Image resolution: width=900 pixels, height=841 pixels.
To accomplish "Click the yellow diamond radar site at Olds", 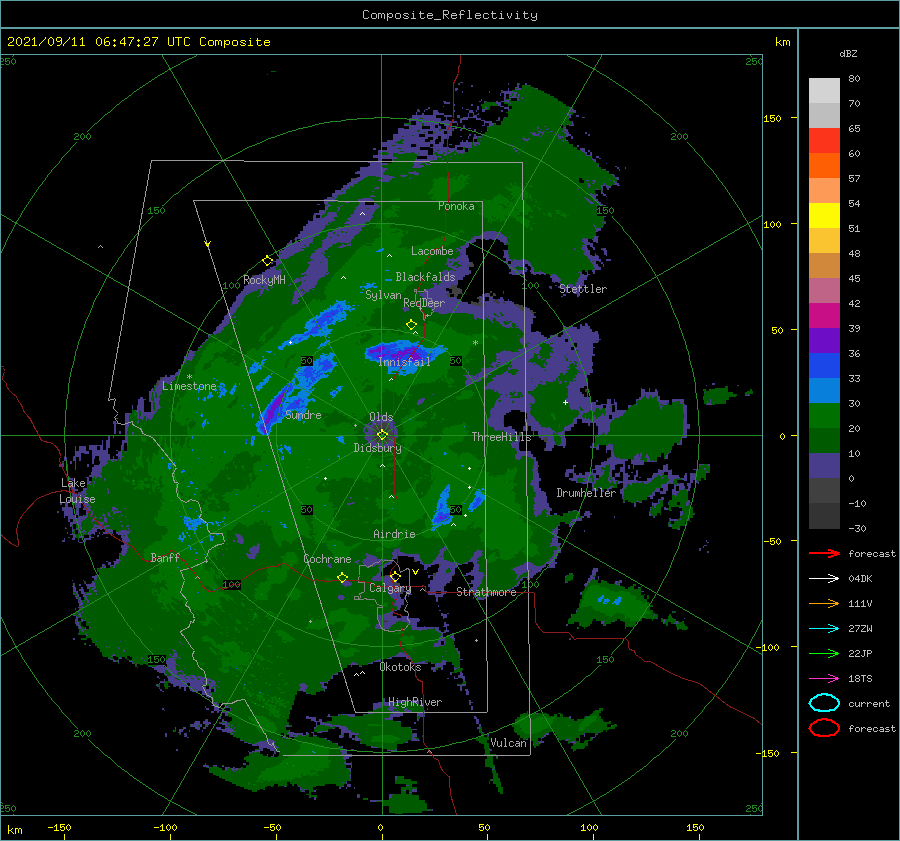I will 382,435.
